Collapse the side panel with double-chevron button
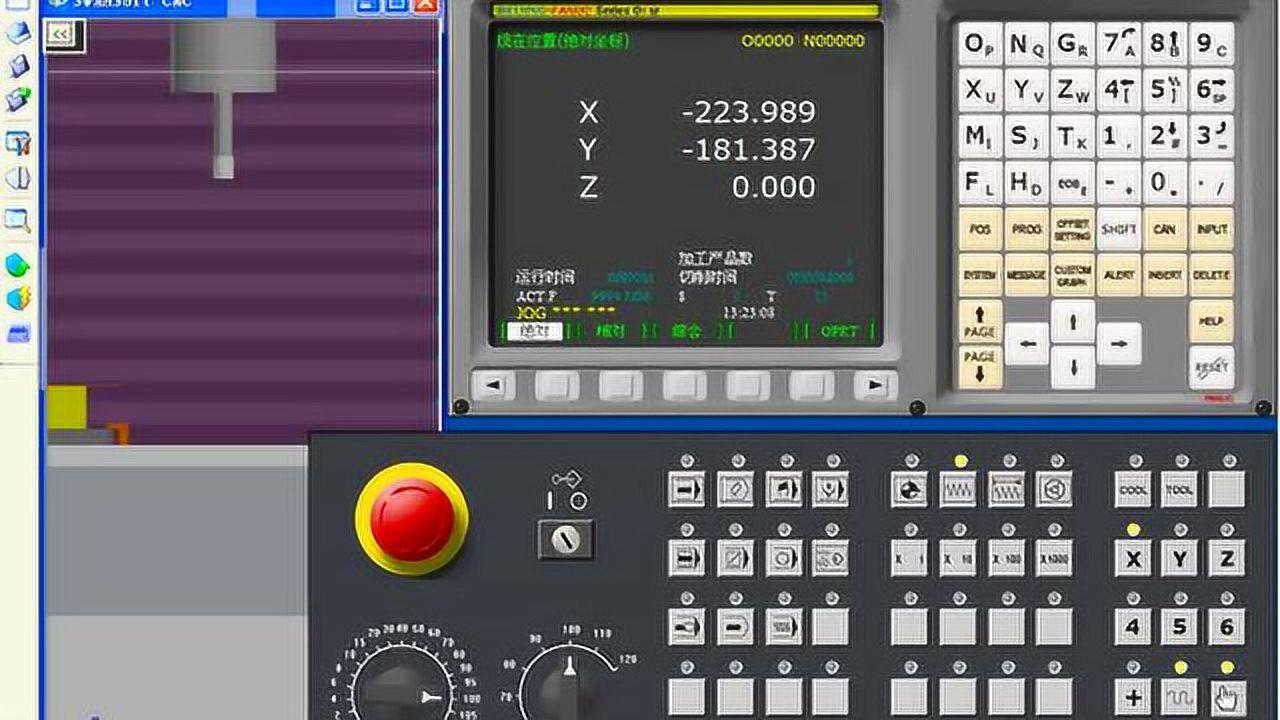The image size is (1280, 720). (x=62, y=34)
